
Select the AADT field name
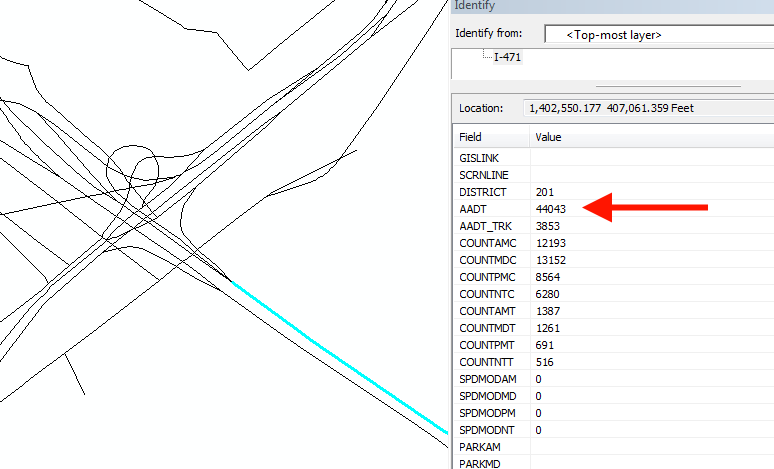(x=472, y=209)
